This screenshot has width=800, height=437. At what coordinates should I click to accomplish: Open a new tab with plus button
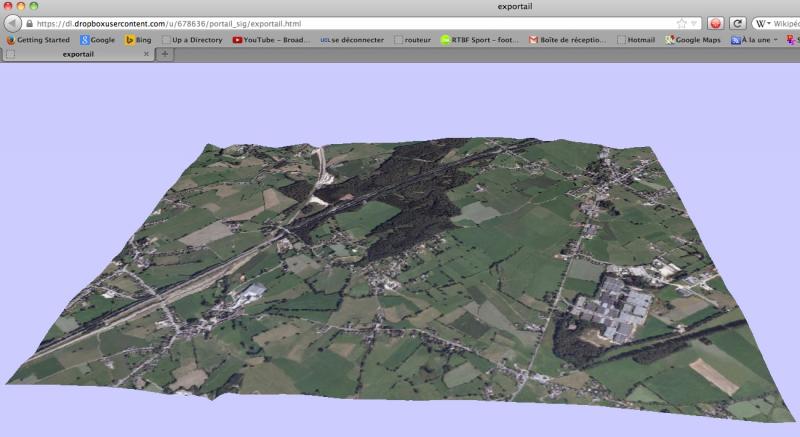point(165,54)
